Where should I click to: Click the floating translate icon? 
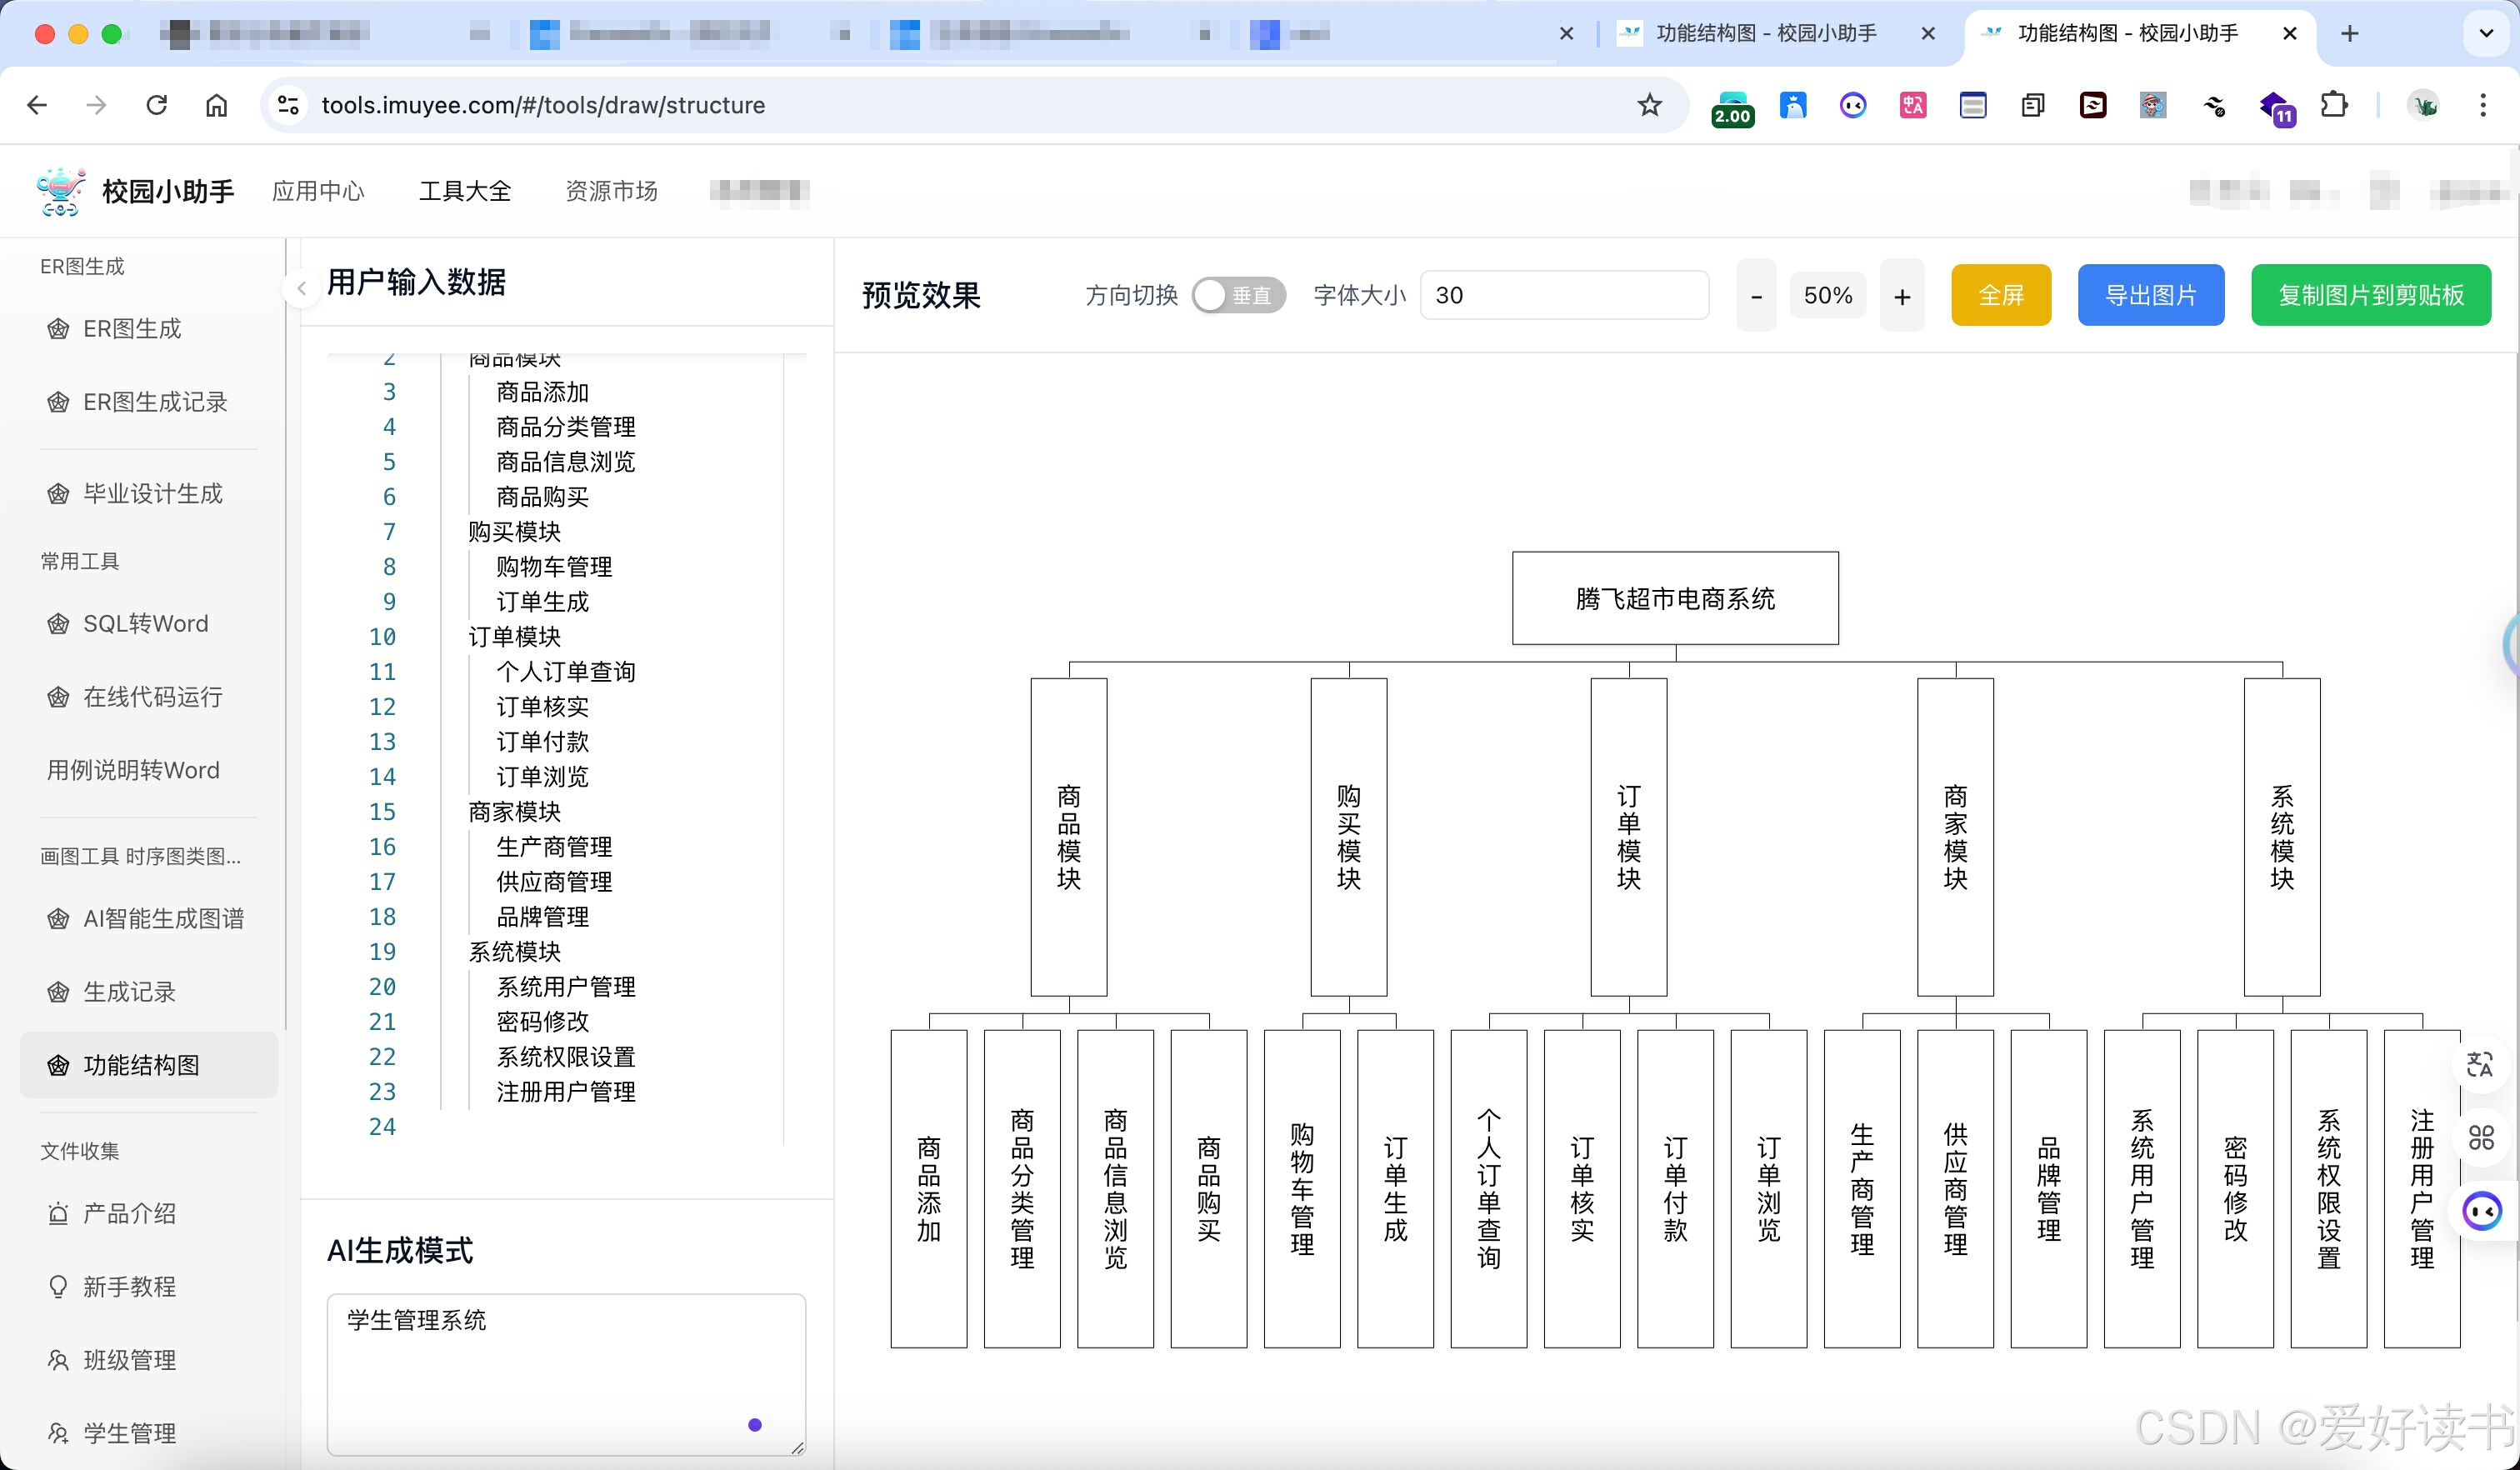pos(2480,1064)
